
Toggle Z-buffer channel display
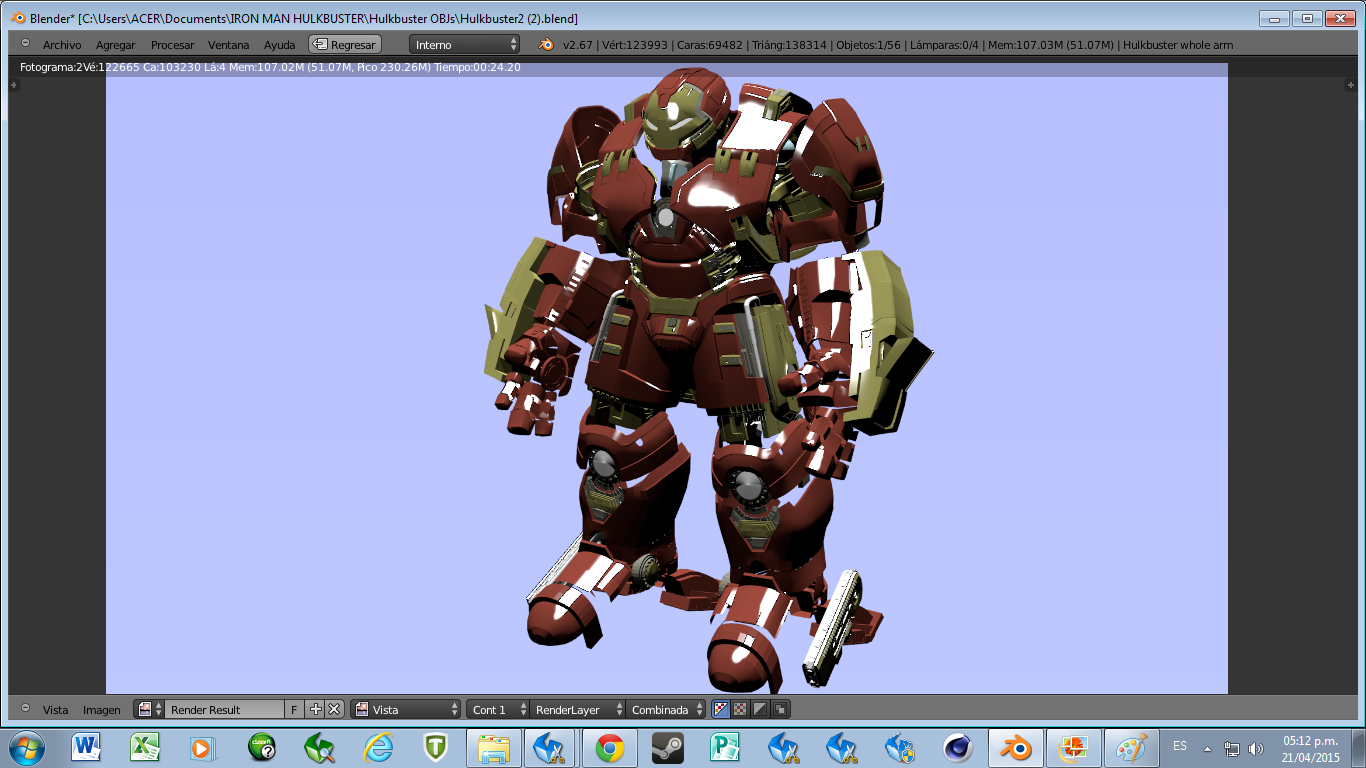(x=780, y=709)
